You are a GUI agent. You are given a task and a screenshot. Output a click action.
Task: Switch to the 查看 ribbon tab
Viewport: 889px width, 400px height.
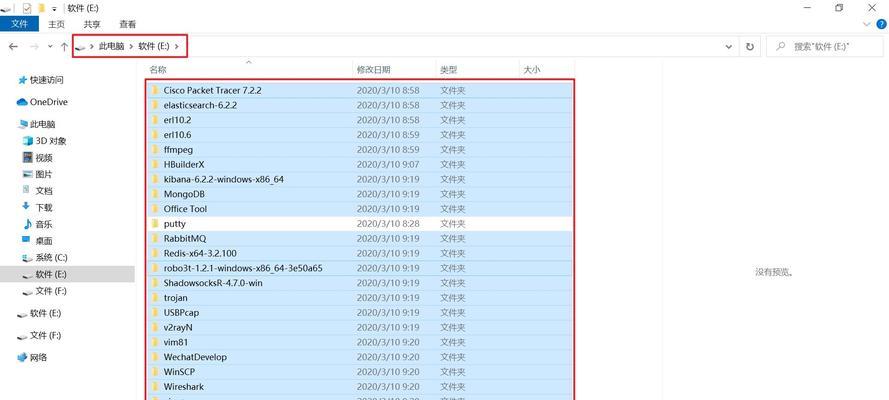click(128, 24)
